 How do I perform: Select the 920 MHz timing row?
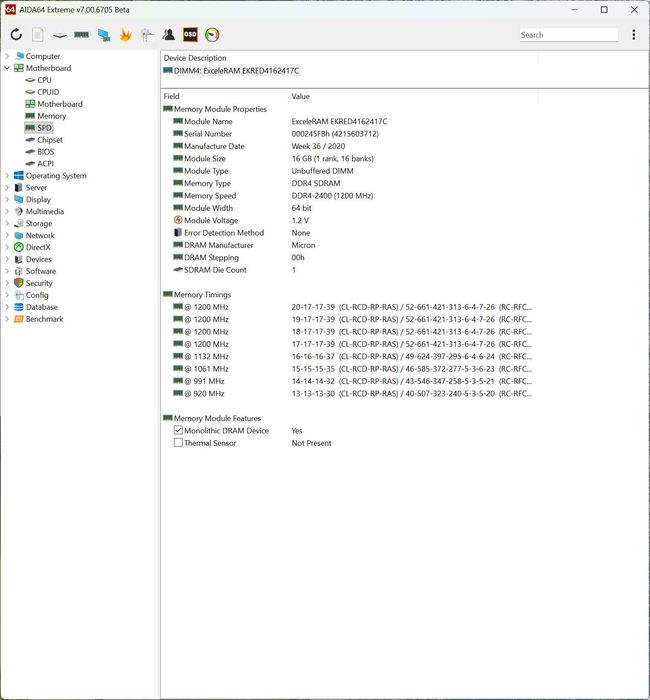[348, 394]
